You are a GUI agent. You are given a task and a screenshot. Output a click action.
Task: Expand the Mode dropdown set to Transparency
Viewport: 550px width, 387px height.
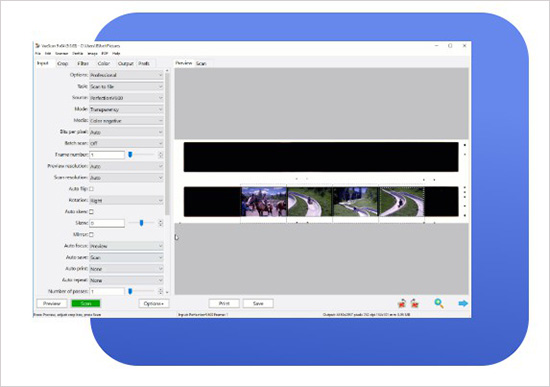pyautogui.click(x=126, y=109)
